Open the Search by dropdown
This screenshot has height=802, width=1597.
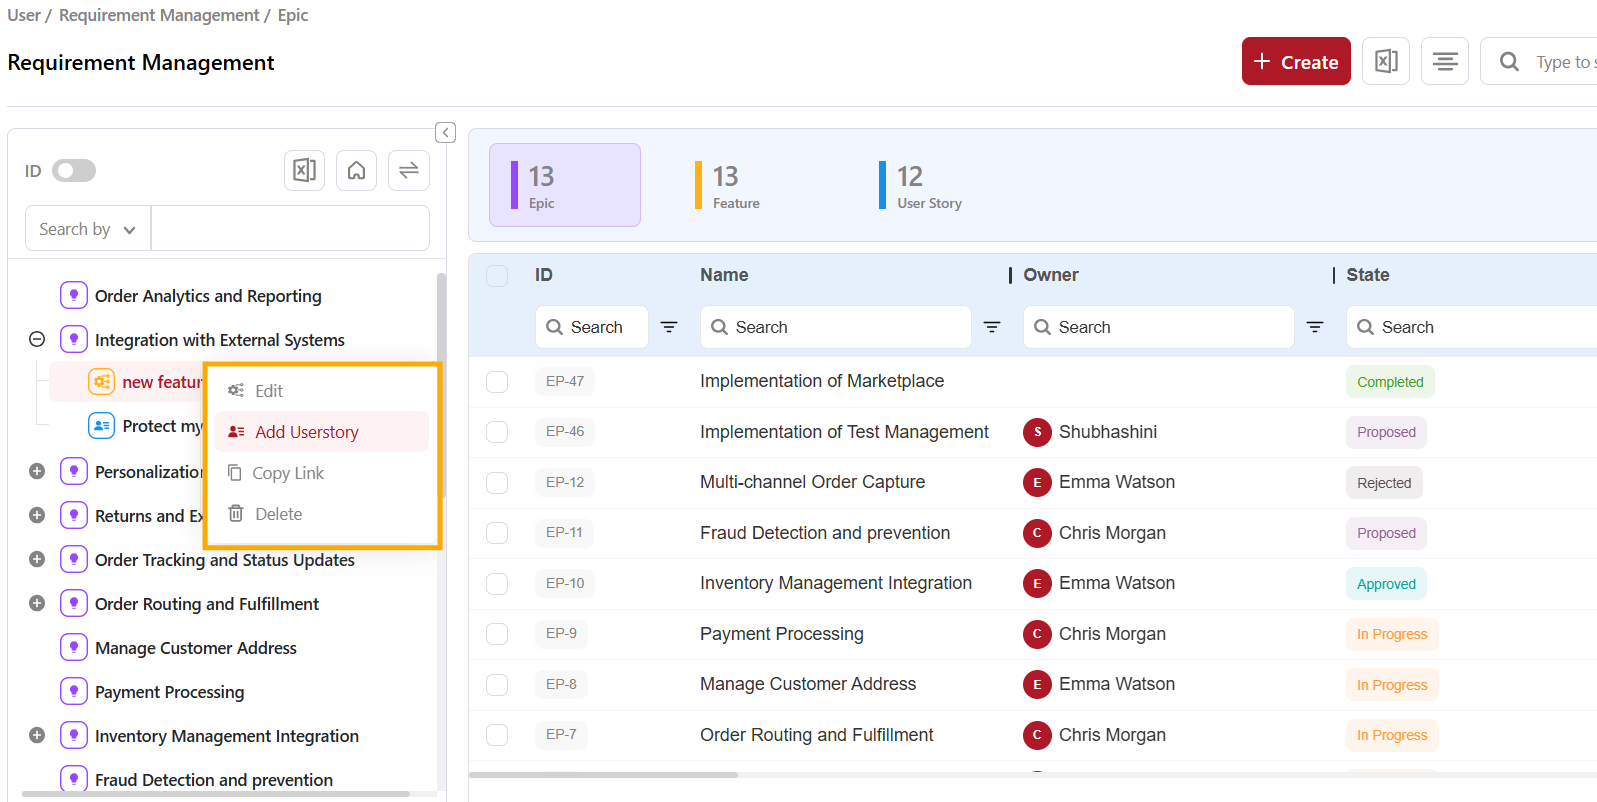[x=87, y=229]
